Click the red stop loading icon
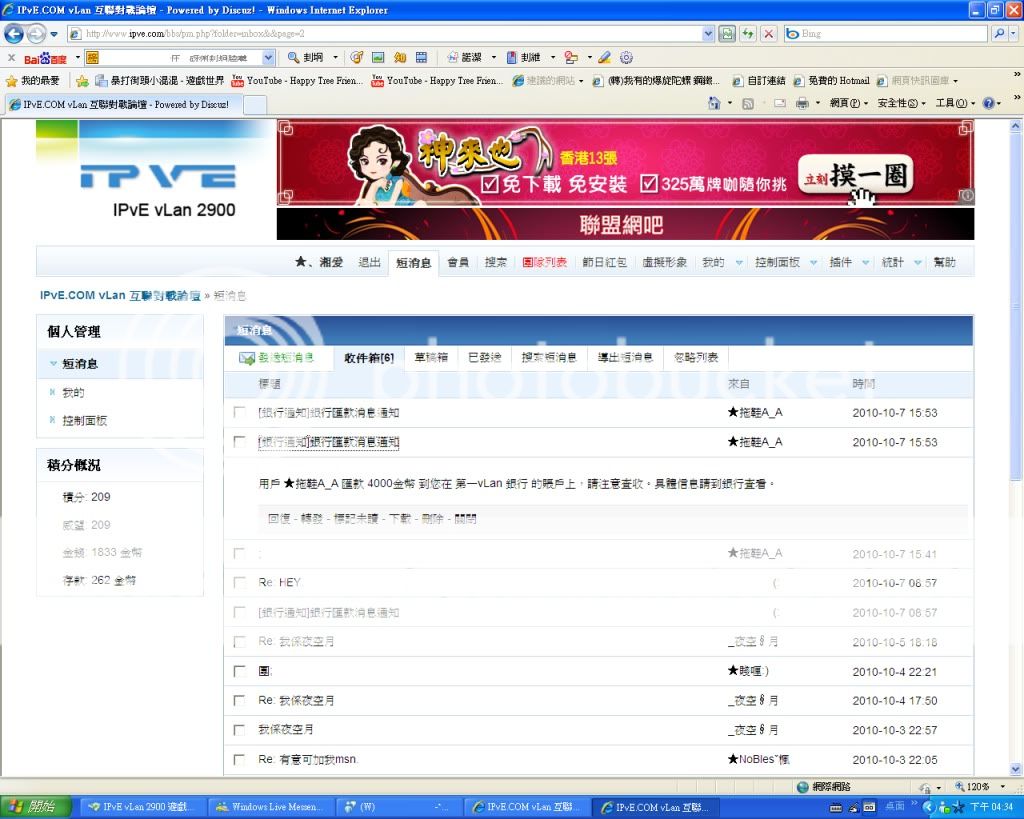This screenshot has width=1024, height=819. (768, 33)
